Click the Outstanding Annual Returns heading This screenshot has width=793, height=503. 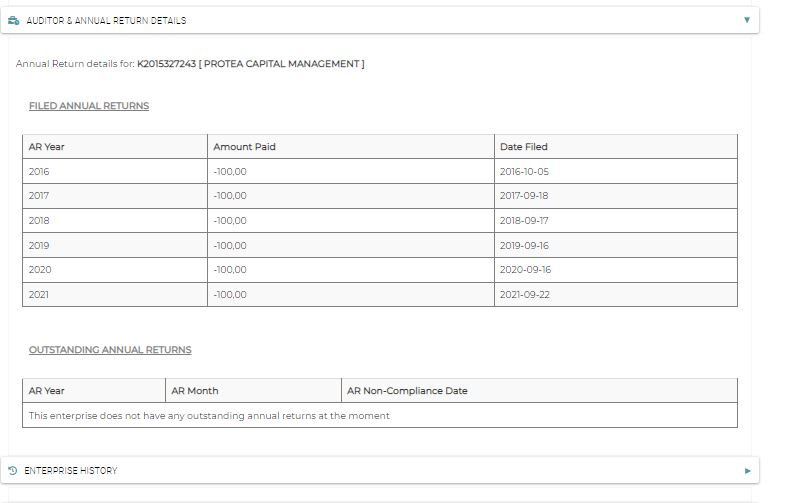coord(110,350)
